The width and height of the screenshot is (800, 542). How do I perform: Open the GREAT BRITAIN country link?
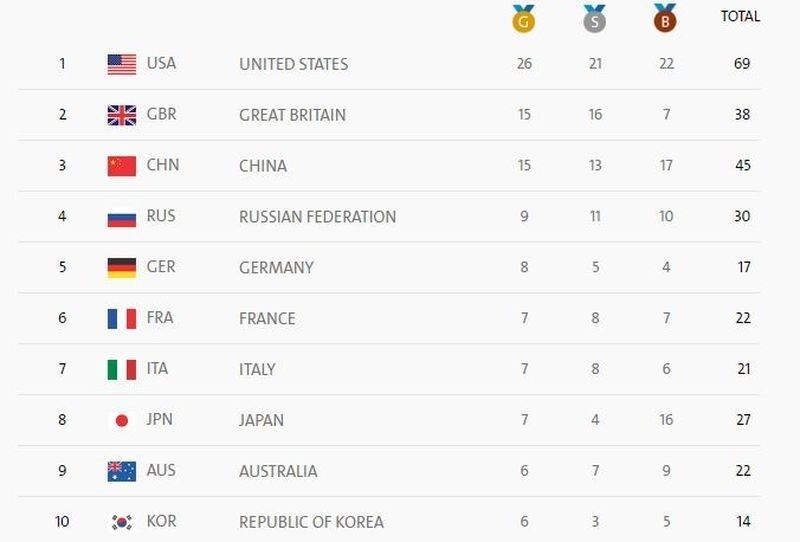292,115
